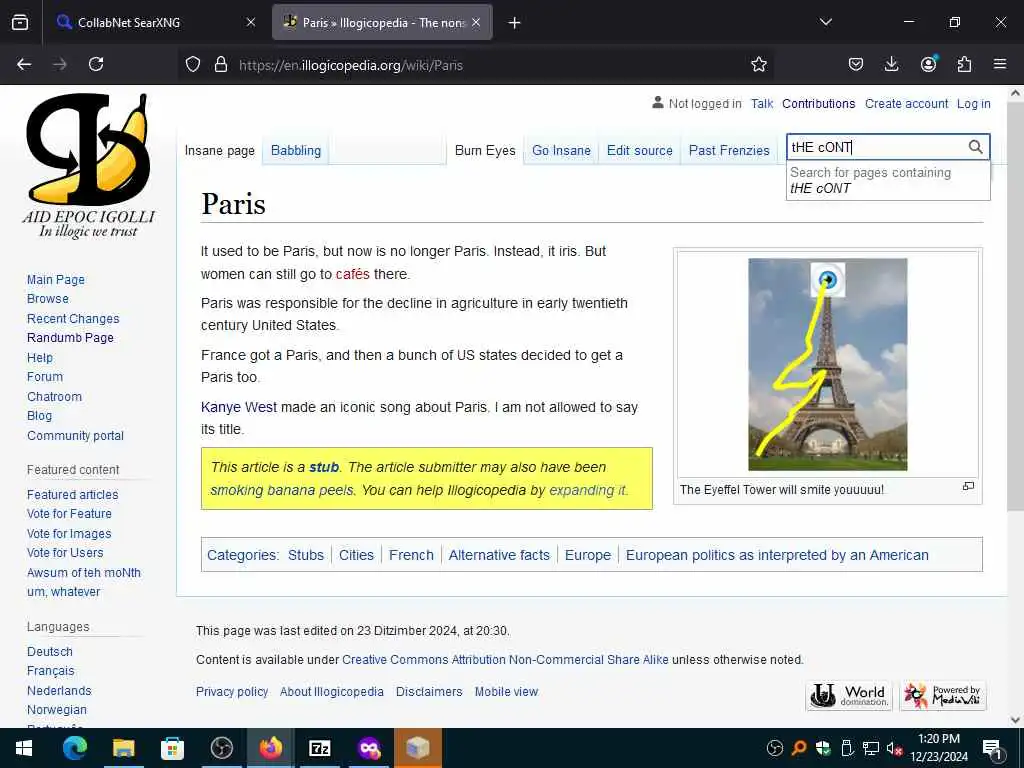1024x768 pixels.
Task: Click the stub link in yellow box
Action: tap(324, 467)
